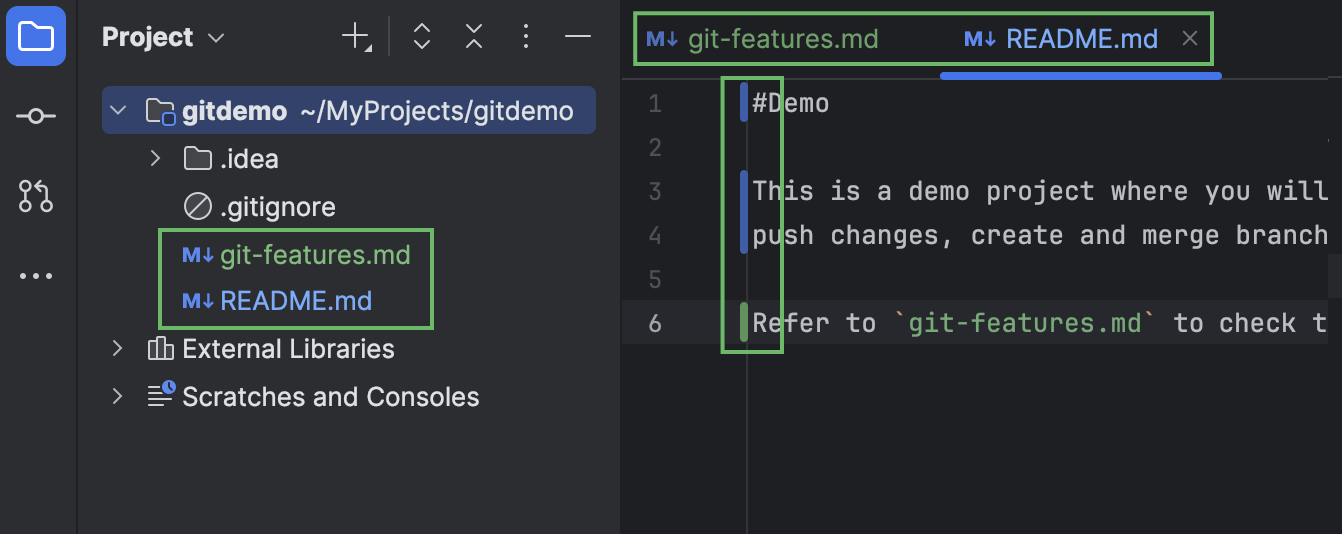Select git-features.md in the project tree
This screenshot has width=1342, height=534.
pyautogui.click(x=314, y=255)
